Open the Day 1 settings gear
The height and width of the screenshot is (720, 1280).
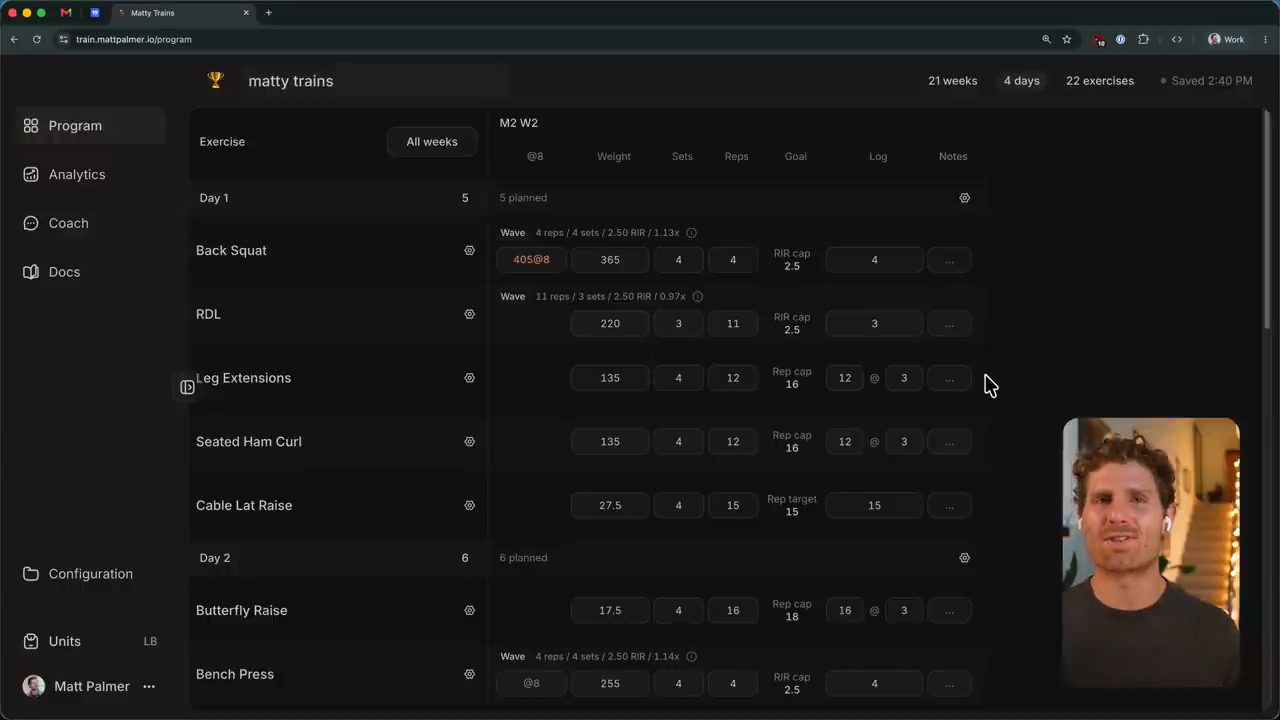click(x=964, y=198)
